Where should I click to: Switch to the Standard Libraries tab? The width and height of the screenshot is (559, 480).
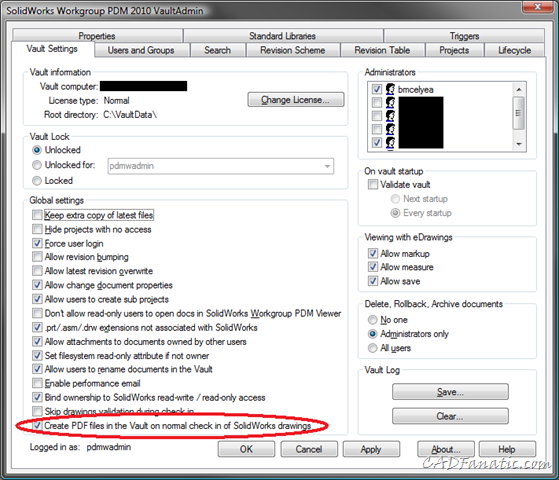point(282,36)
